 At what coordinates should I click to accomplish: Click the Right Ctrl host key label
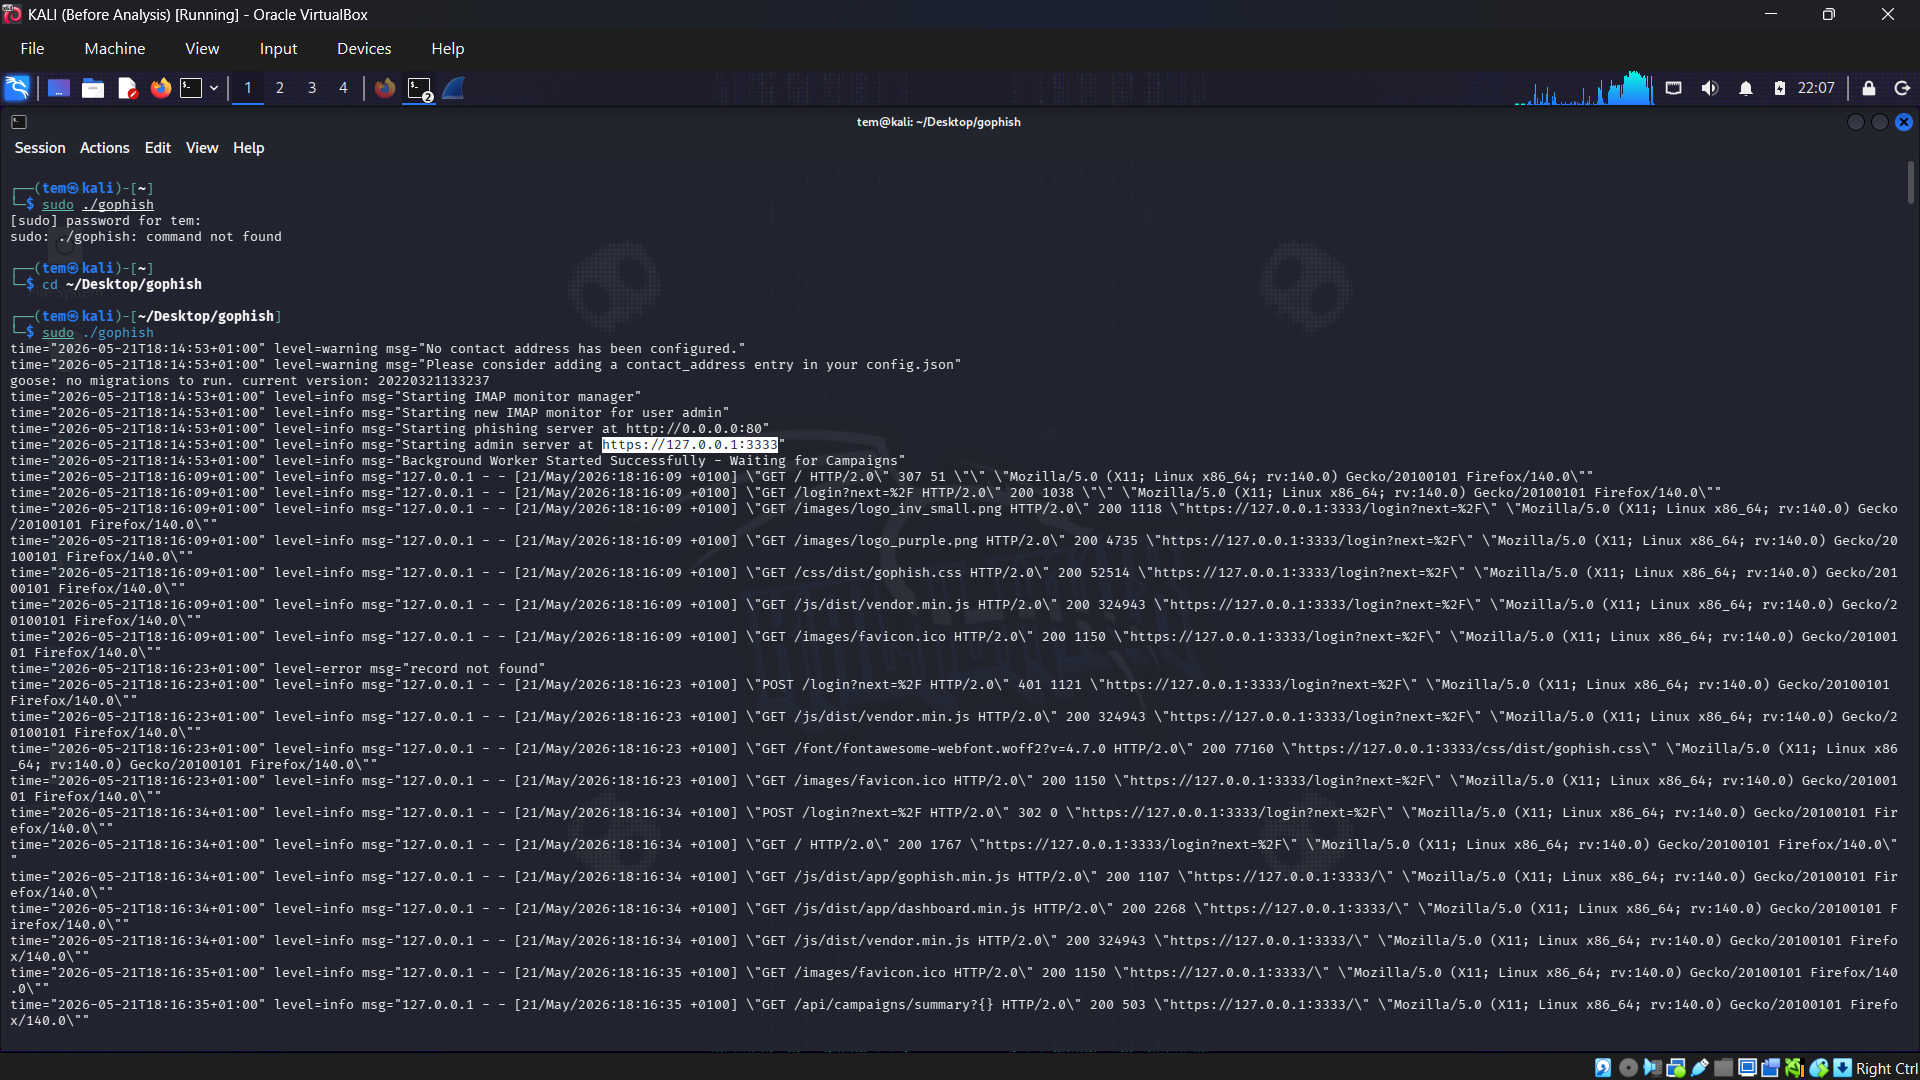point(1886,1068)
